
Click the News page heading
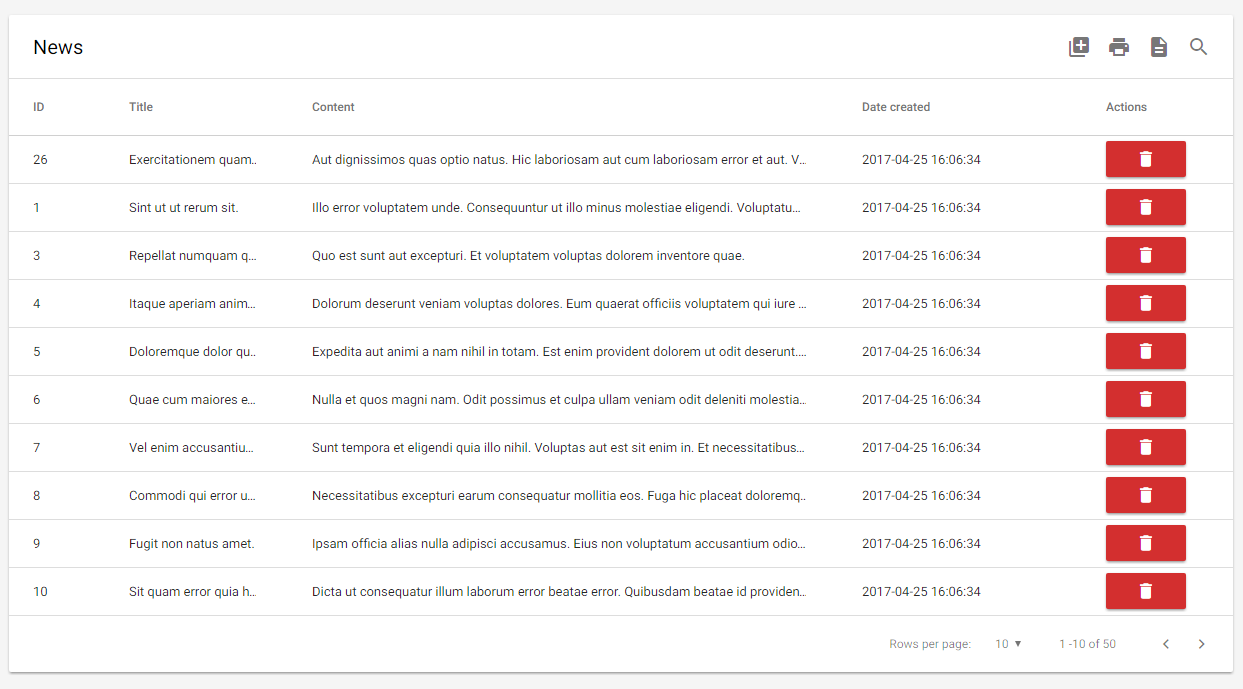tap(58, 47)
